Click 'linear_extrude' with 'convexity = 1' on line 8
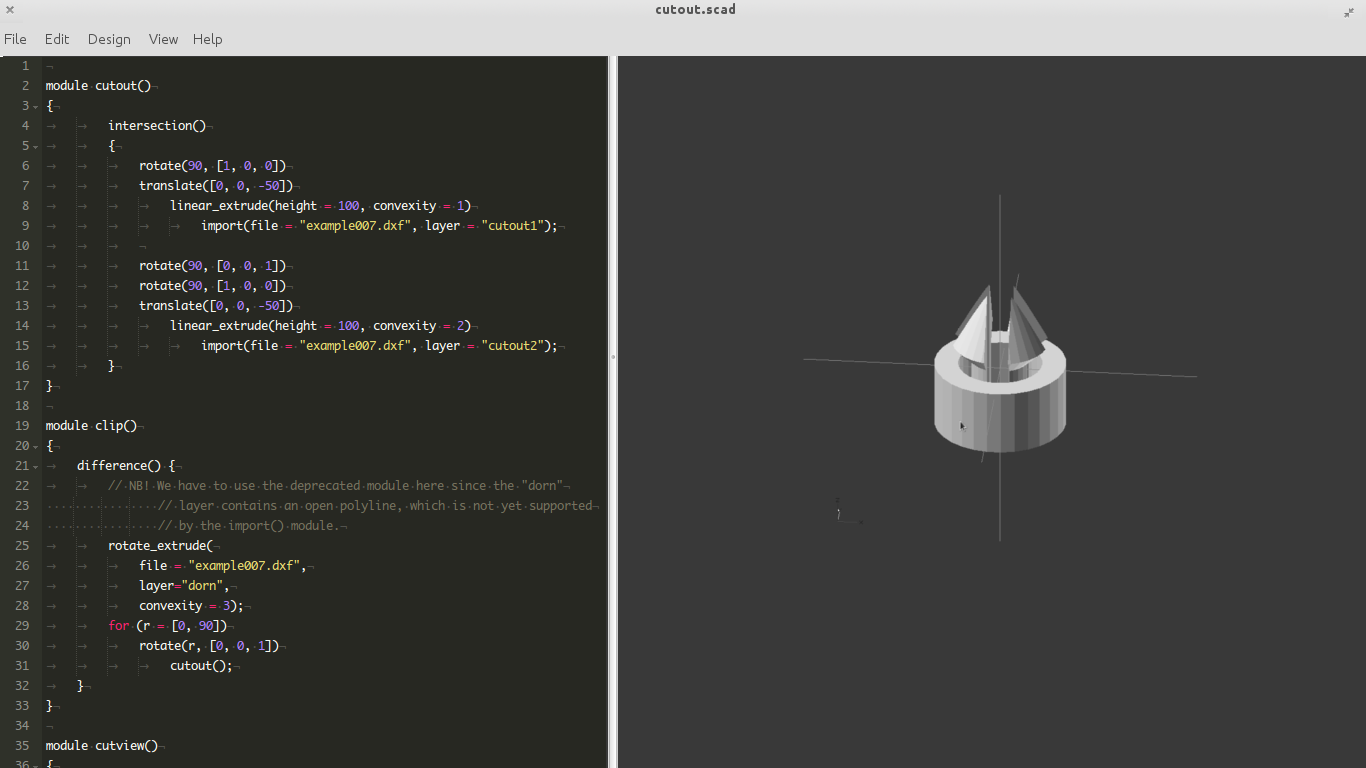Image resolution: width=1366 pixels, height=768 pixels. coord(320,206)
